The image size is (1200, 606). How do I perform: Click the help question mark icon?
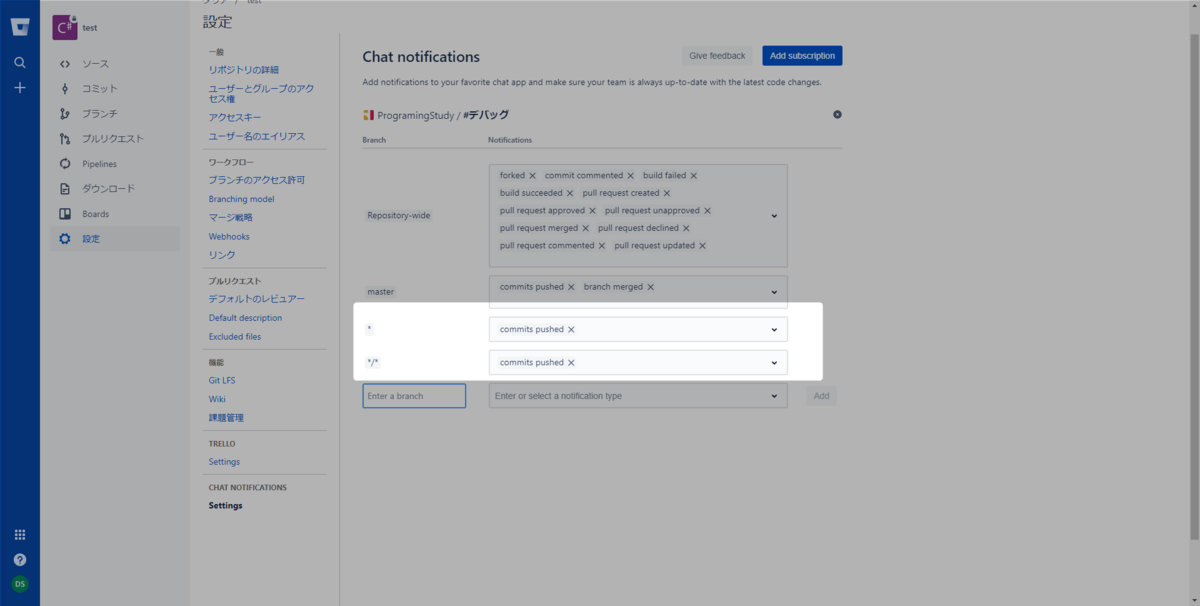pyautogui.click(x=20, y=560)
